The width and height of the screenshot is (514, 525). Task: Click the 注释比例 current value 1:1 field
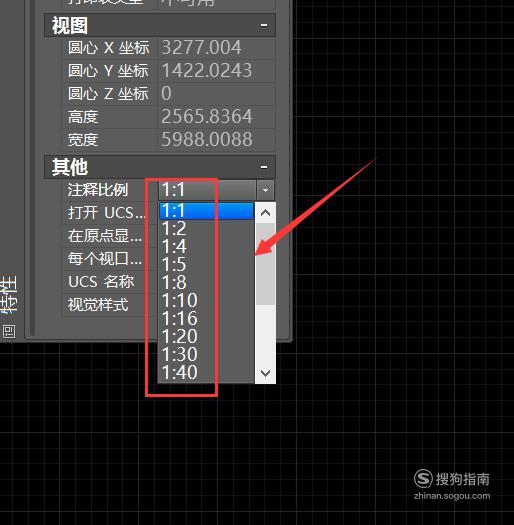click(x=208, y=190)
